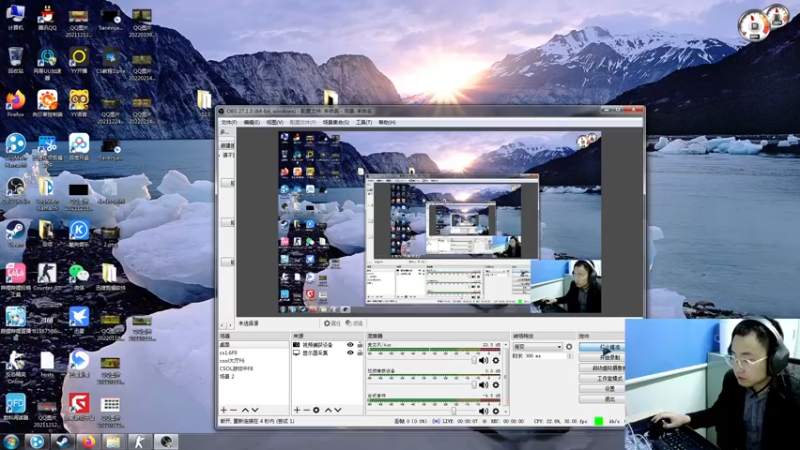
Task: Open settings gear for the second mixer channel
Action: 495,385
